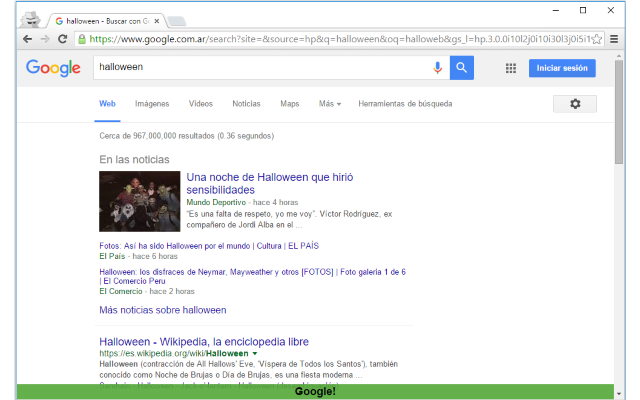This screenshot has width=640, height=400.
Task: Click the browser forward arrow
Action: pos(45,39)
